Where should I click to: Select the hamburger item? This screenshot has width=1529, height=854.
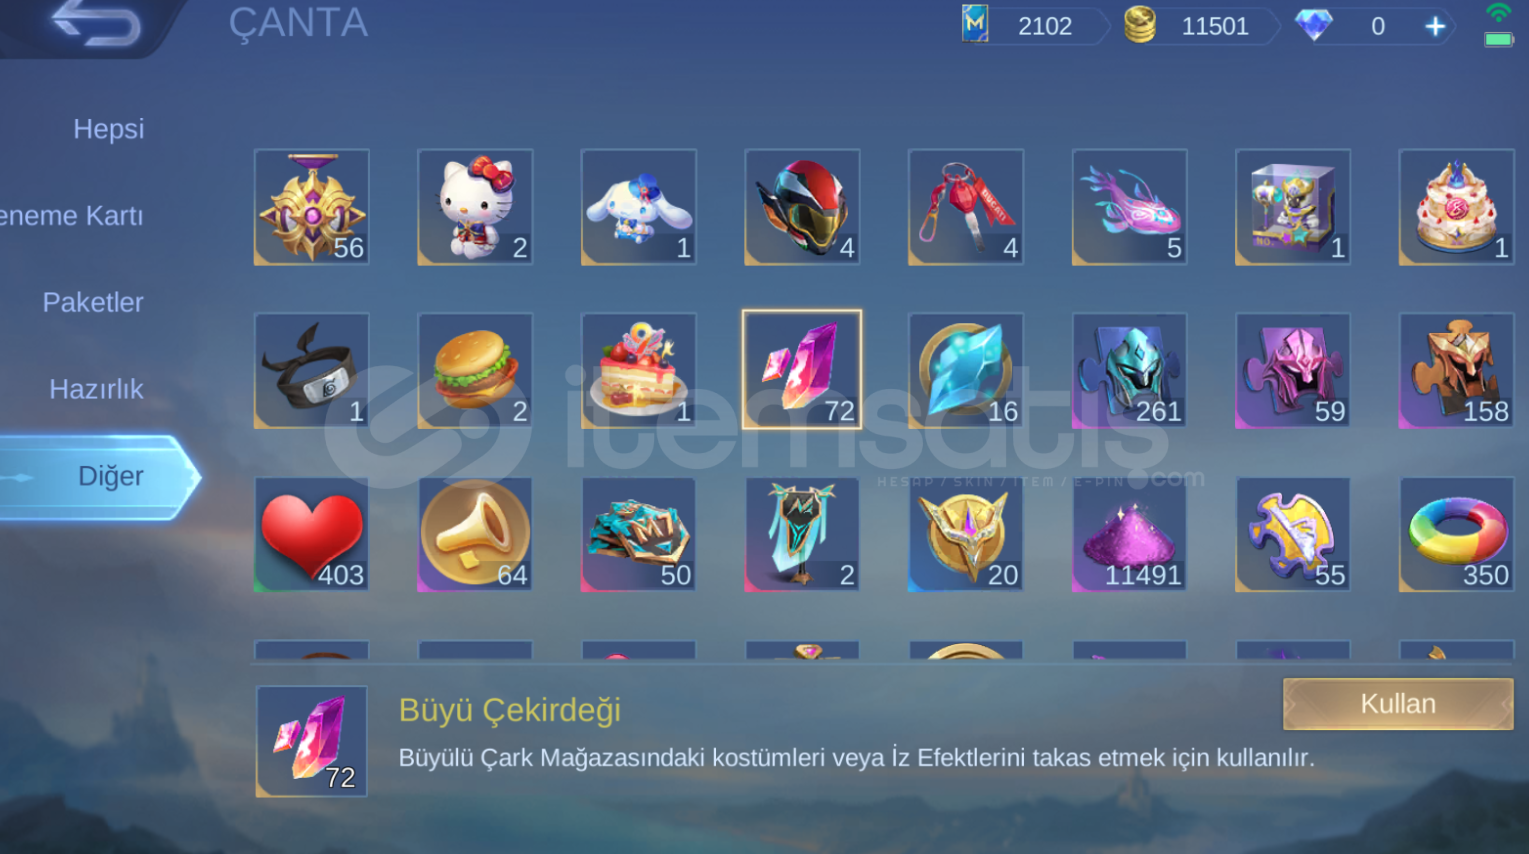475,371
